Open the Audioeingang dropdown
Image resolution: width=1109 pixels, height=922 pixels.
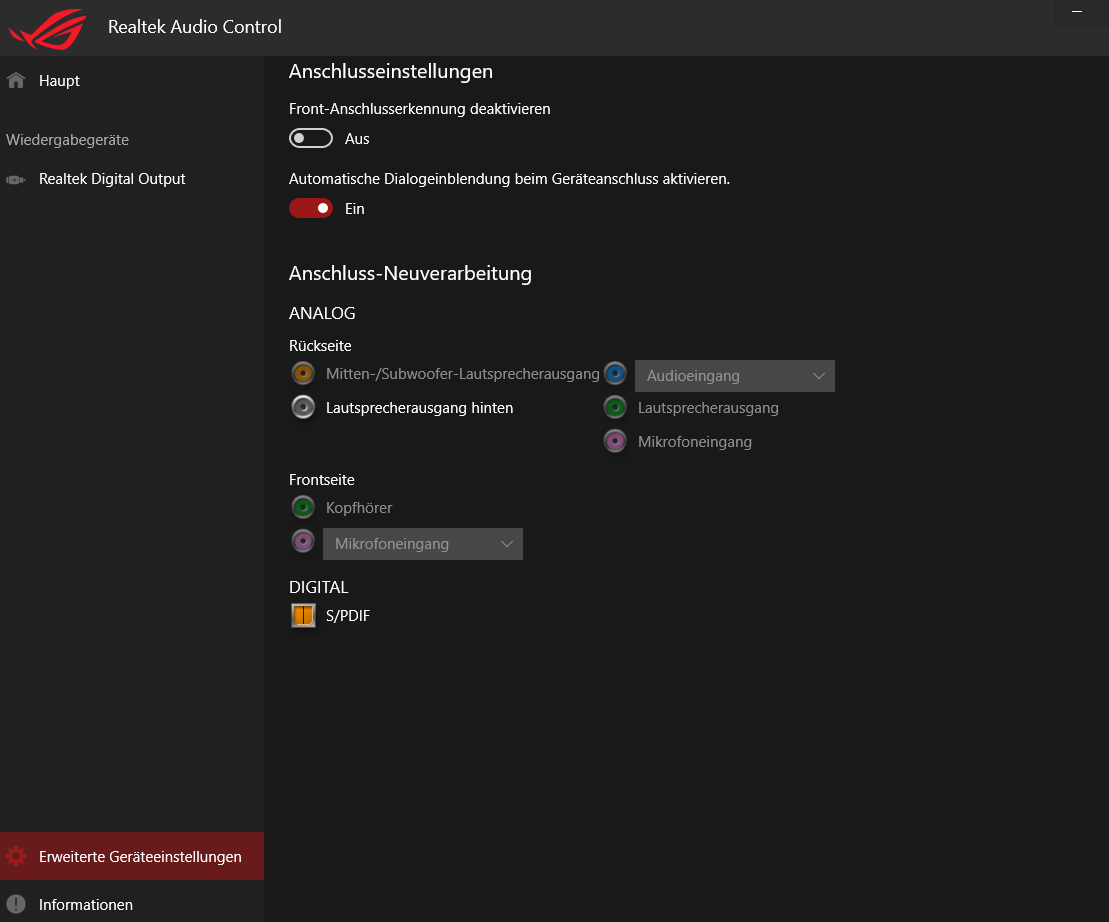coord(734,375)
